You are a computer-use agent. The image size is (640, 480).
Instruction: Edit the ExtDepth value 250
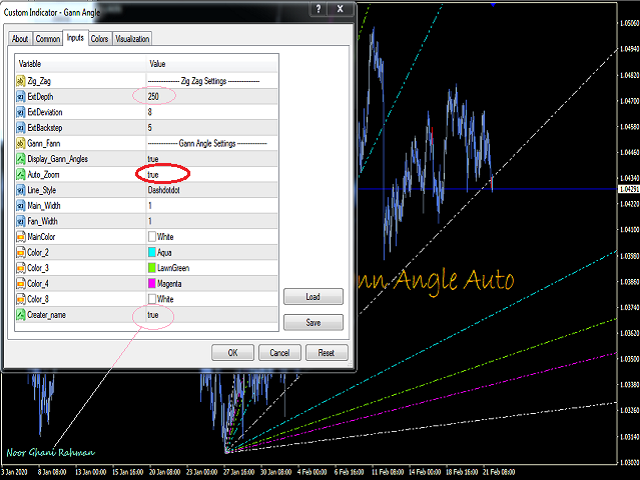[153, 96]
